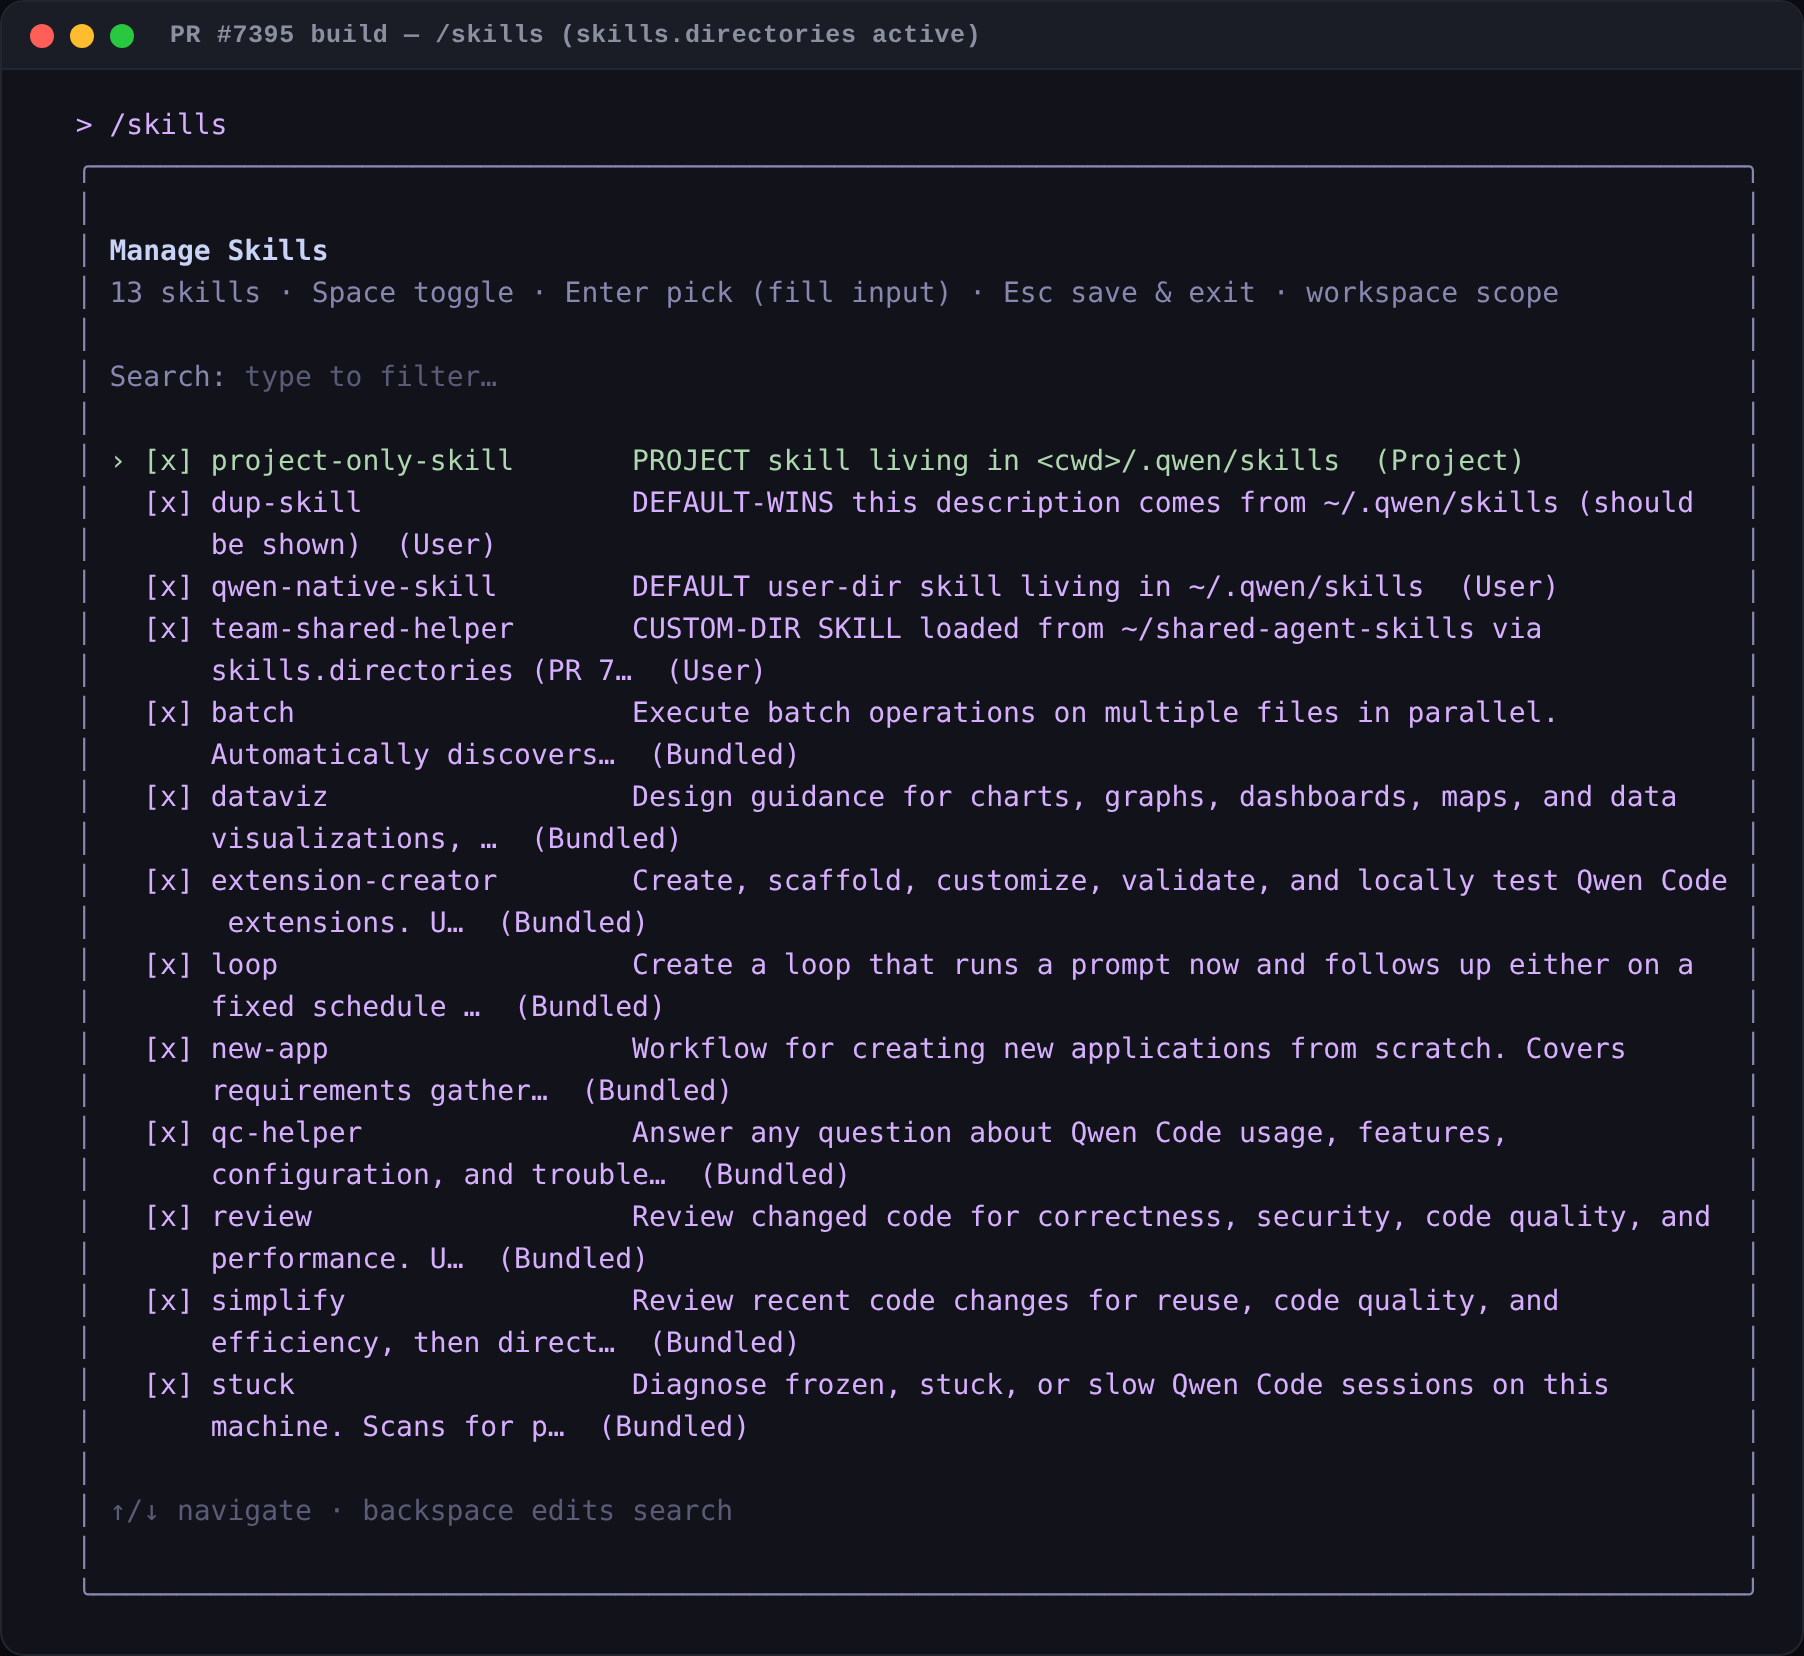Select the dup-skill name
The image size is (1804, 1656).
pyautogui.click(x=286, y=503)
